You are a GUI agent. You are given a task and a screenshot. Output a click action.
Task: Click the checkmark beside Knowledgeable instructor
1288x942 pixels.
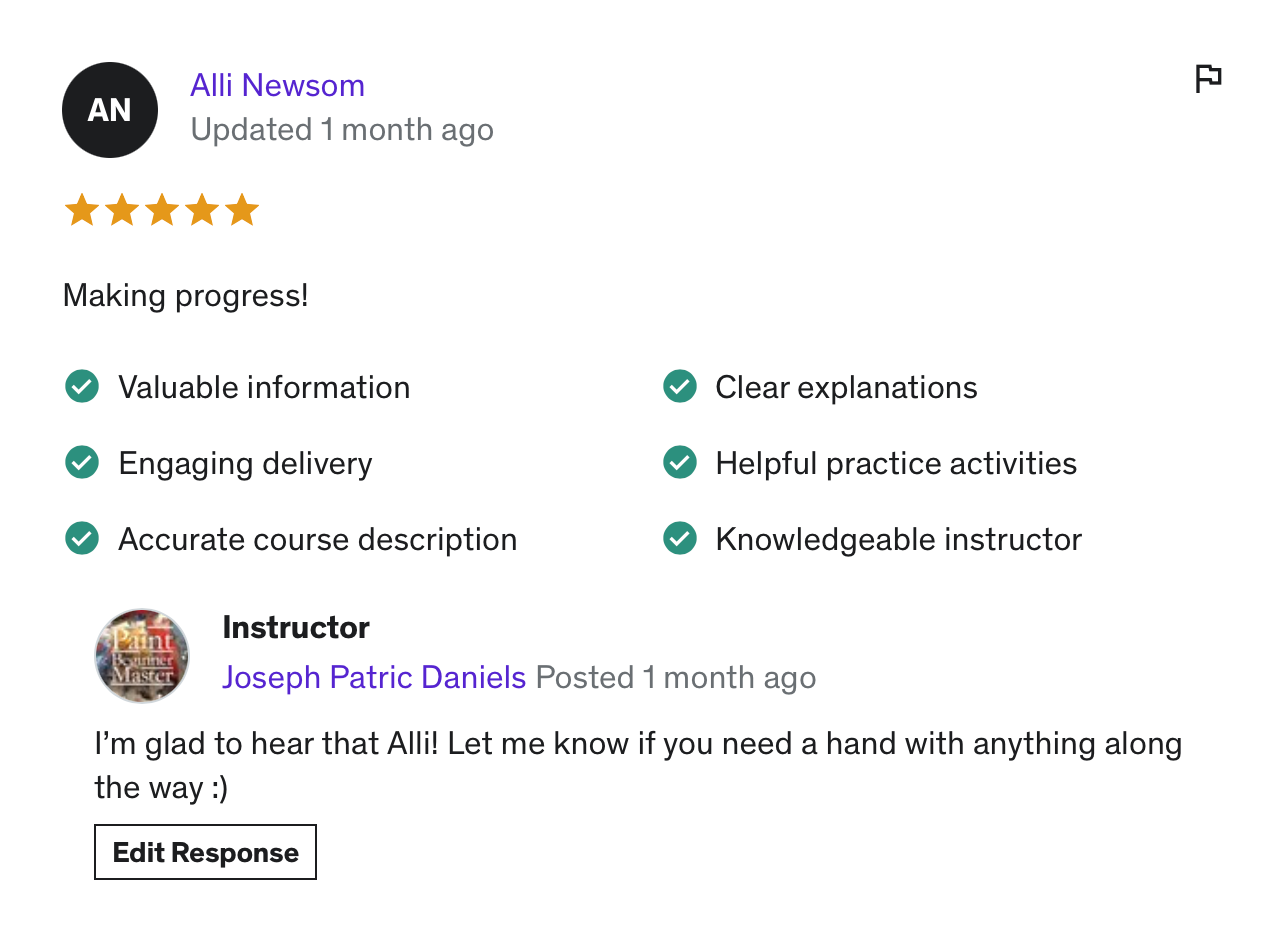click(680, 538)
